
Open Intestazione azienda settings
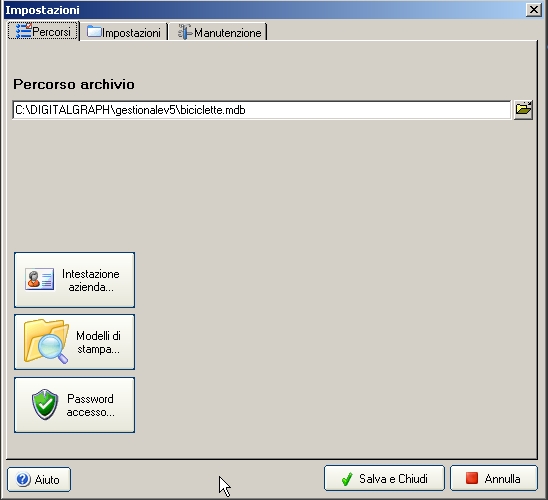[x=74, y=280]
